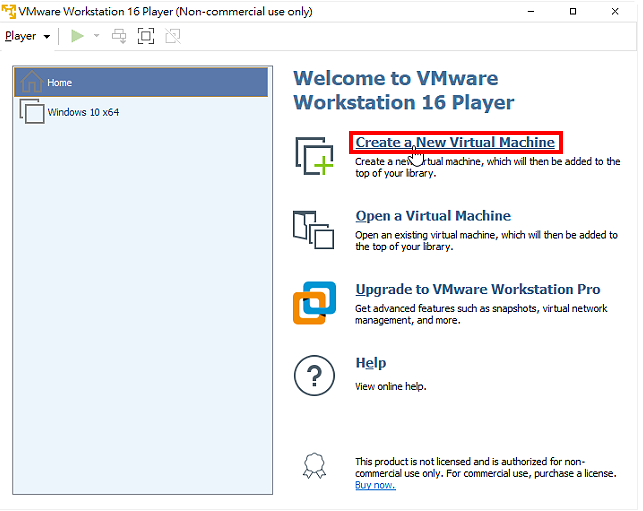Click Create a New Virtual Machine link

point(455,142)
